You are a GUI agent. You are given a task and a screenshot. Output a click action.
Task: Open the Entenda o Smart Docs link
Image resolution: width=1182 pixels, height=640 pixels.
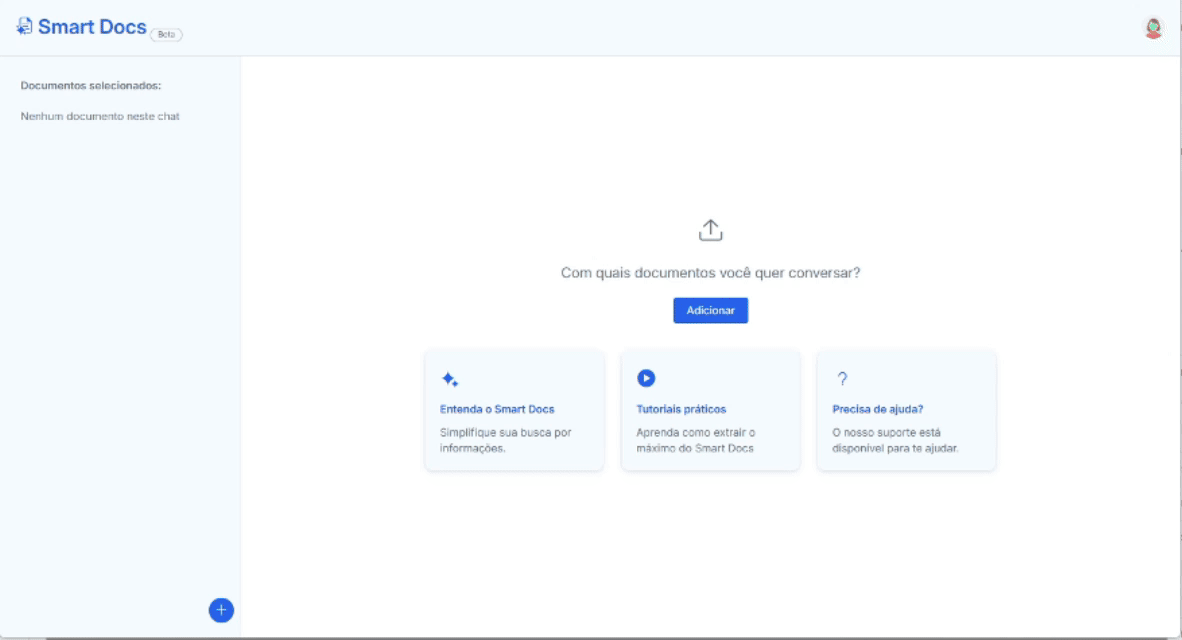(x=497, y=409)
